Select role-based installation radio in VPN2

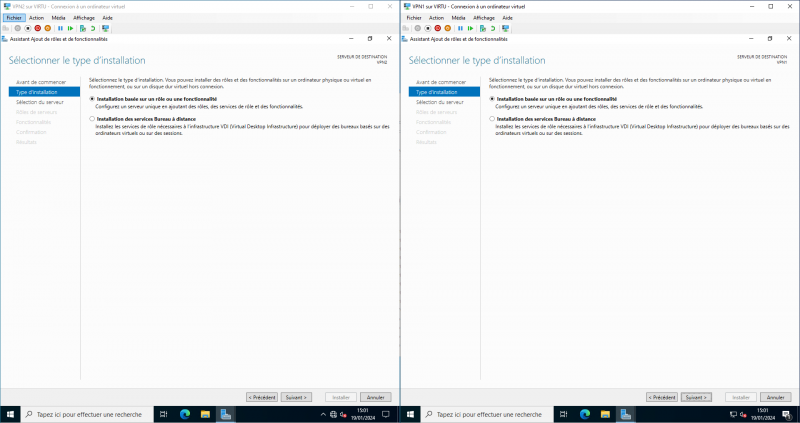pos(92,99)
